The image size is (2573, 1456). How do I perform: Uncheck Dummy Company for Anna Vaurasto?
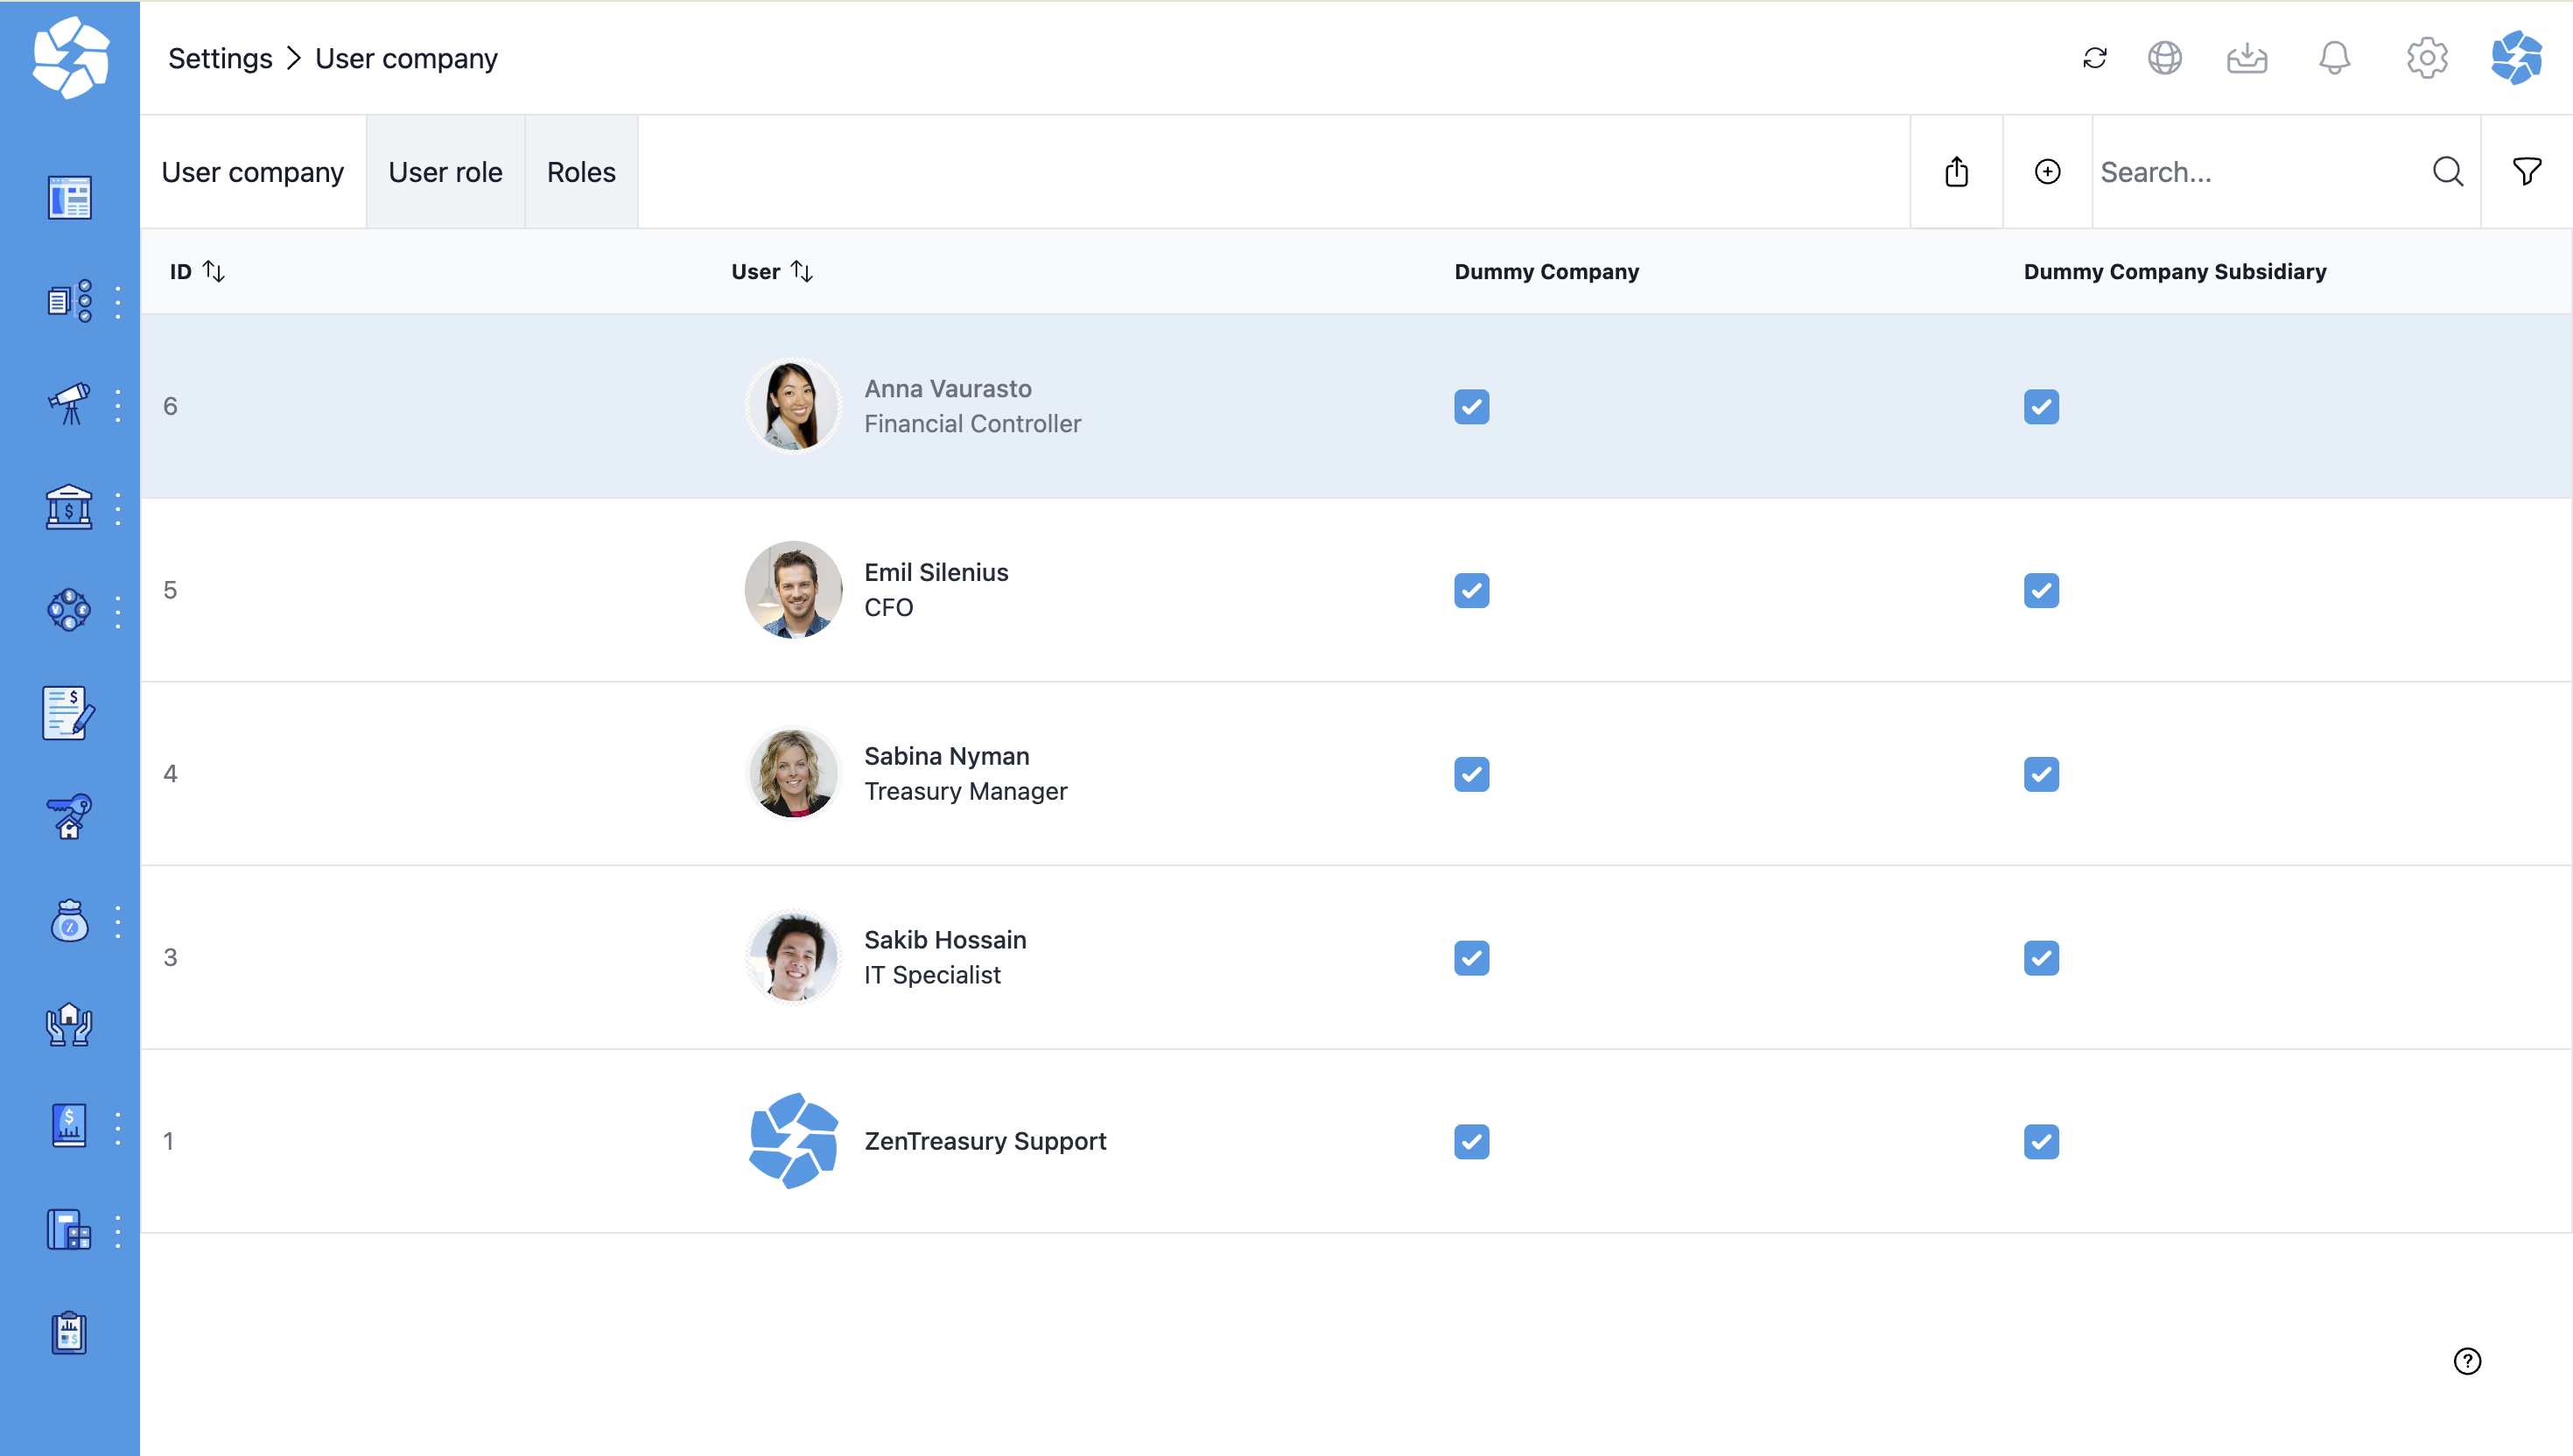(x=1471, y=407)
